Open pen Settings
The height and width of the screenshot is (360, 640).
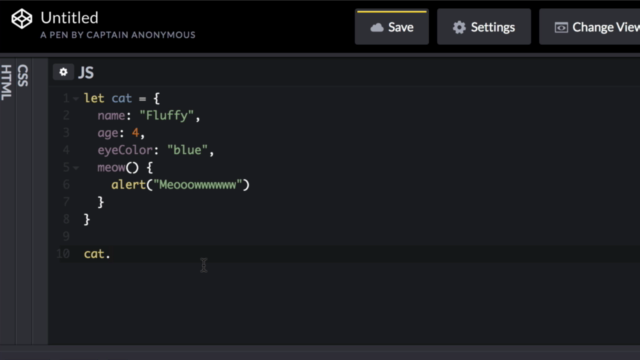point(484,27)
